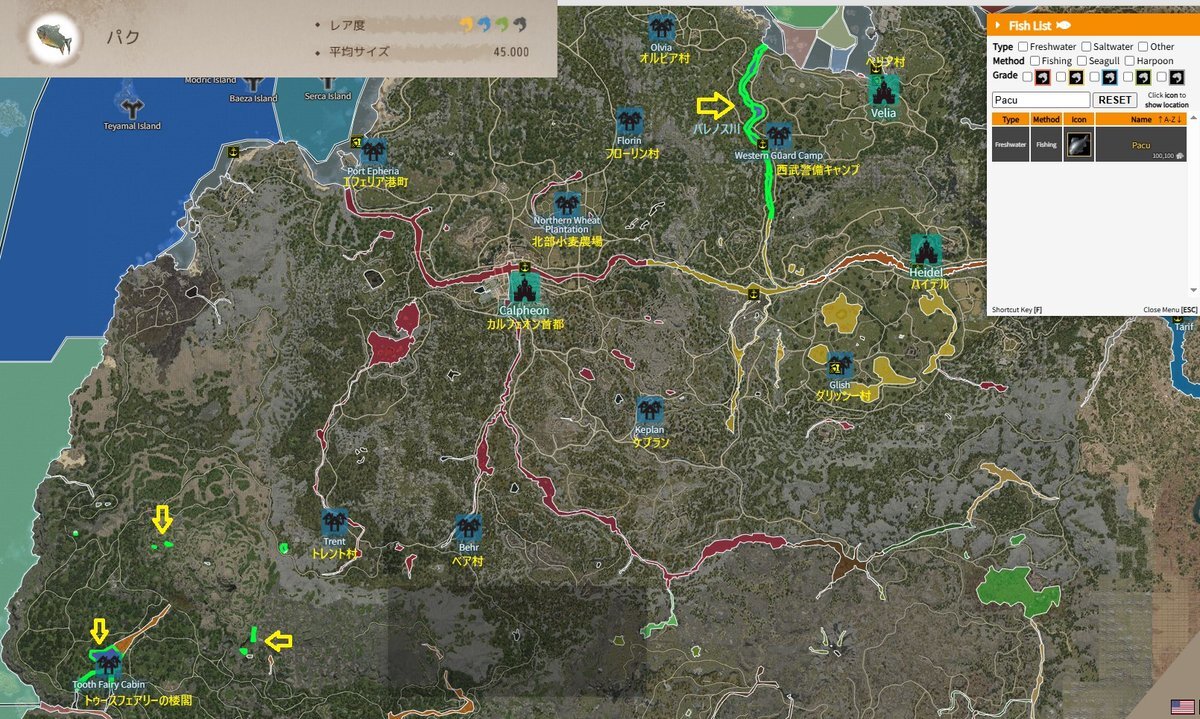Click the Name column header

pos(1141,119)
